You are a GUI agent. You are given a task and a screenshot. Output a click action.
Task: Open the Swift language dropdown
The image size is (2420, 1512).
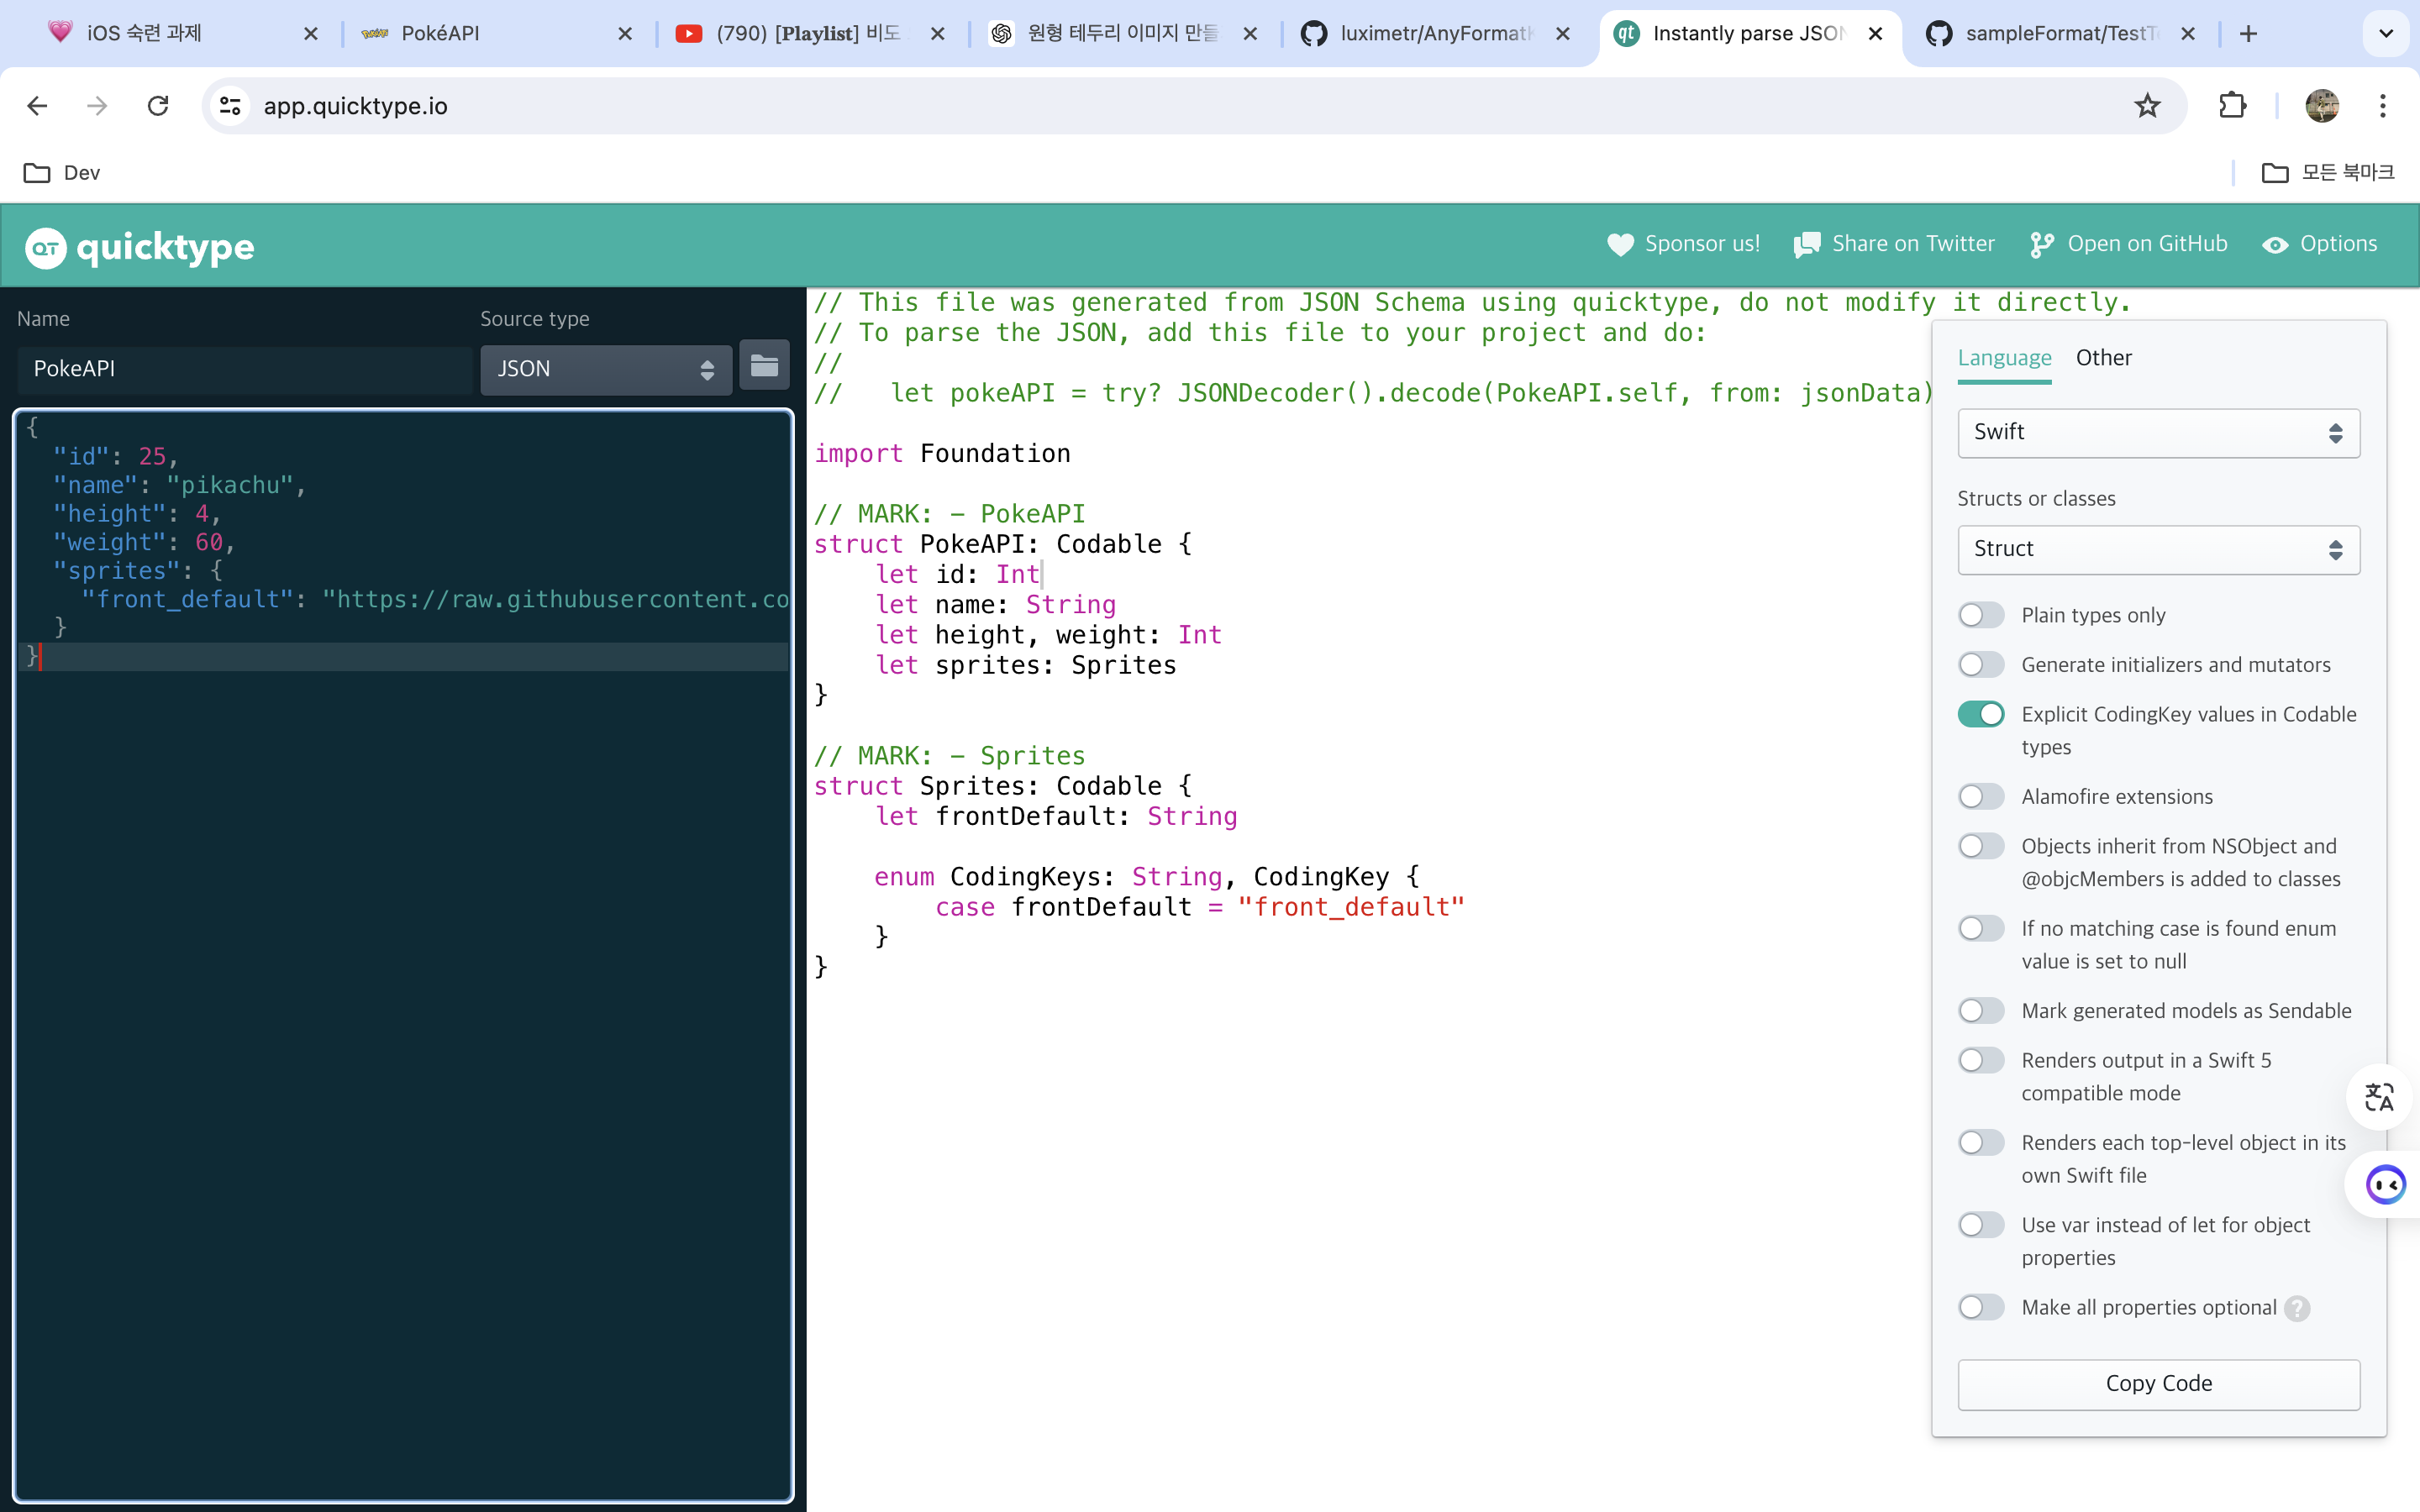[2157, 432]
